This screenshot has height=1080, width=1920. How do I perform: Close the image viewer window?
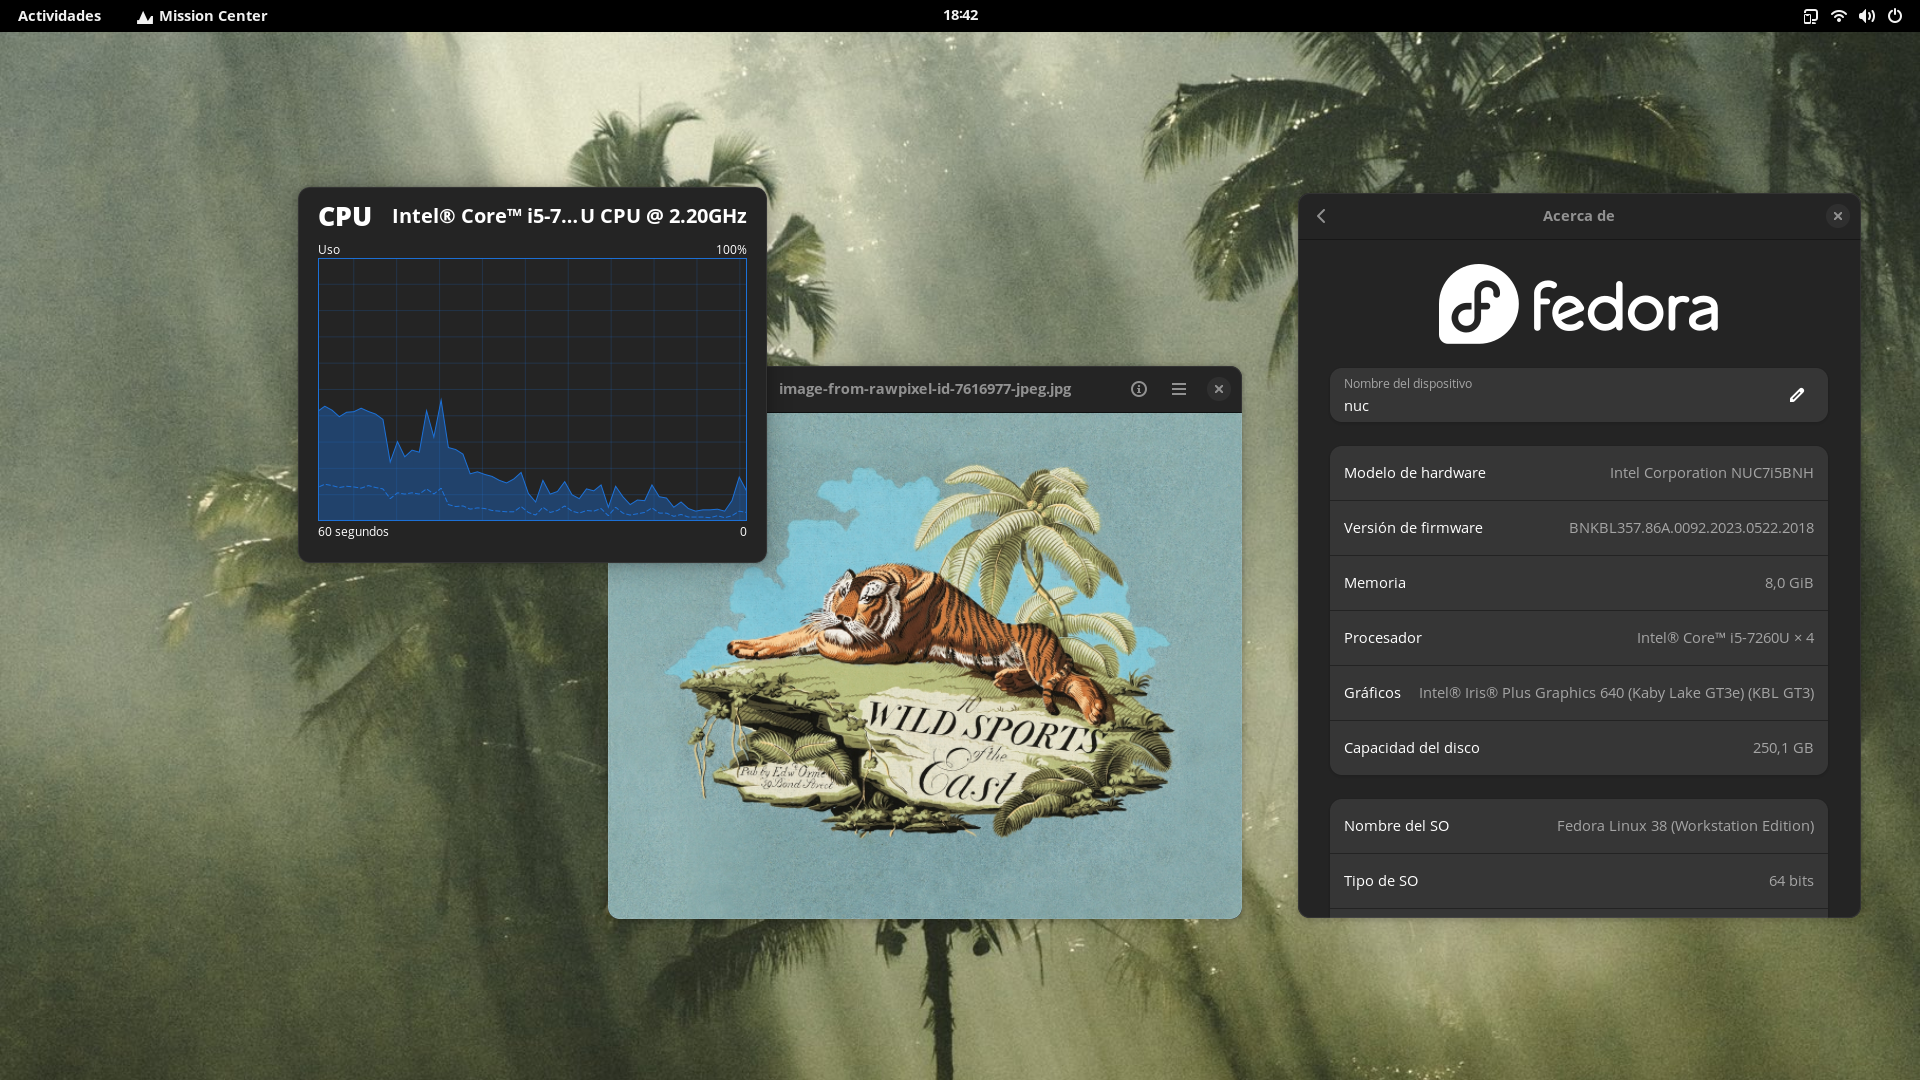1218,389
